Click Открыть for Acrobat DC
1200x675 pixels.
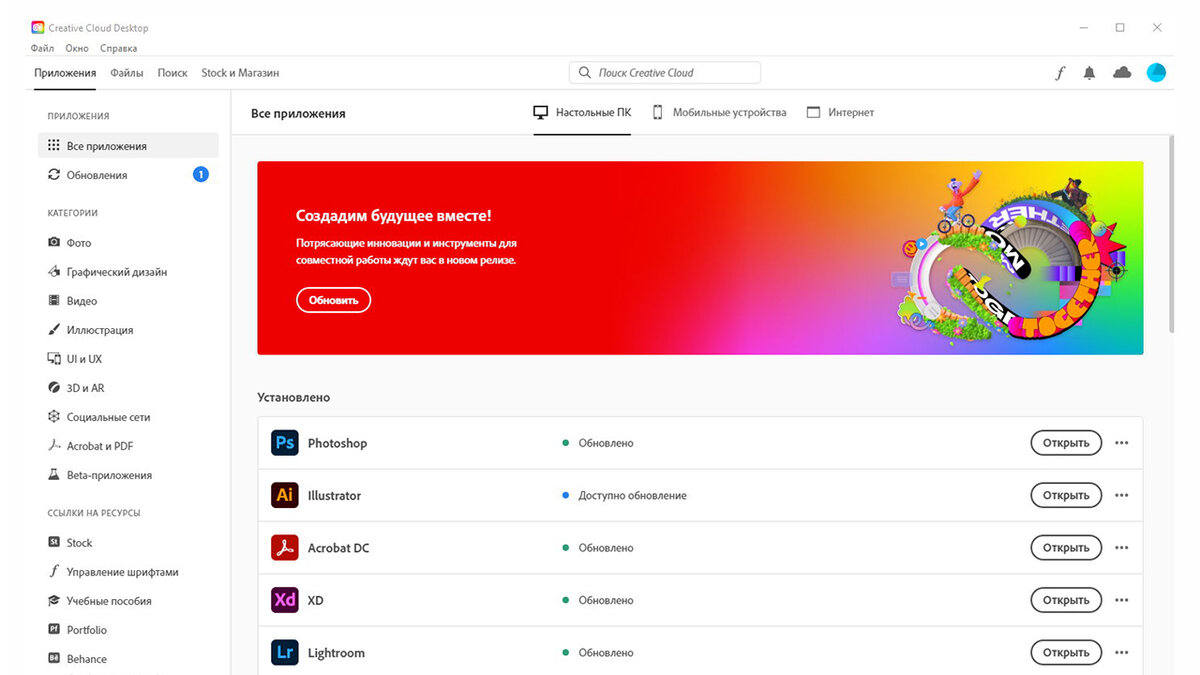[1066, 548]
